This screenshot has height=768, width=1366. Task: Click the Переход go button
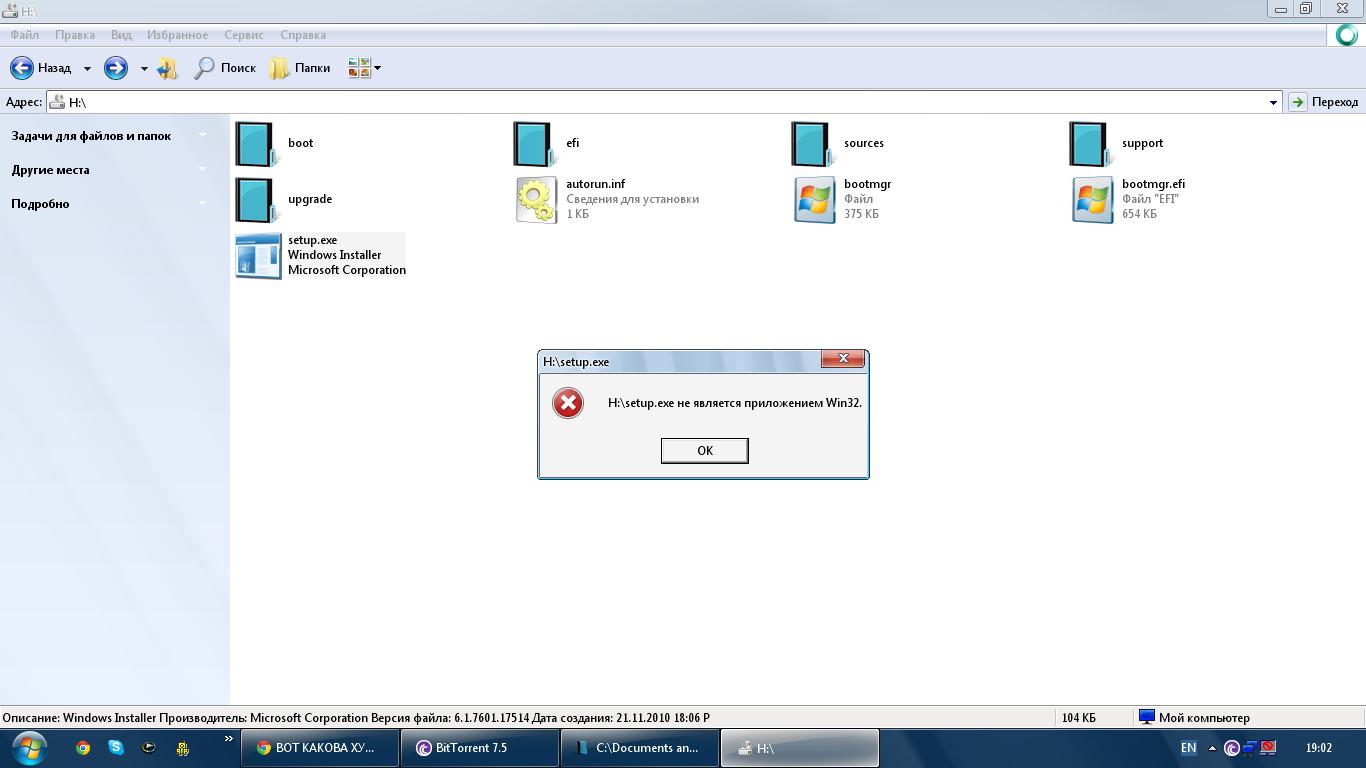click(1324, 102)
